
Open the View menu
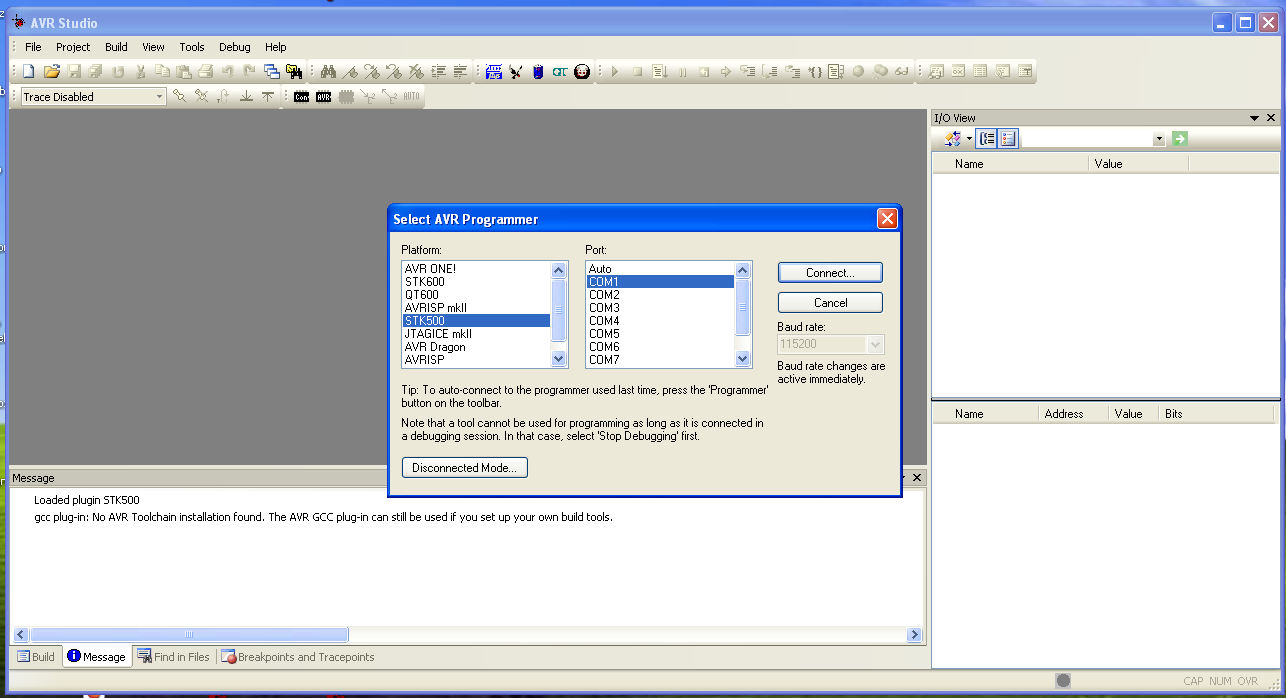click(153, 47)
